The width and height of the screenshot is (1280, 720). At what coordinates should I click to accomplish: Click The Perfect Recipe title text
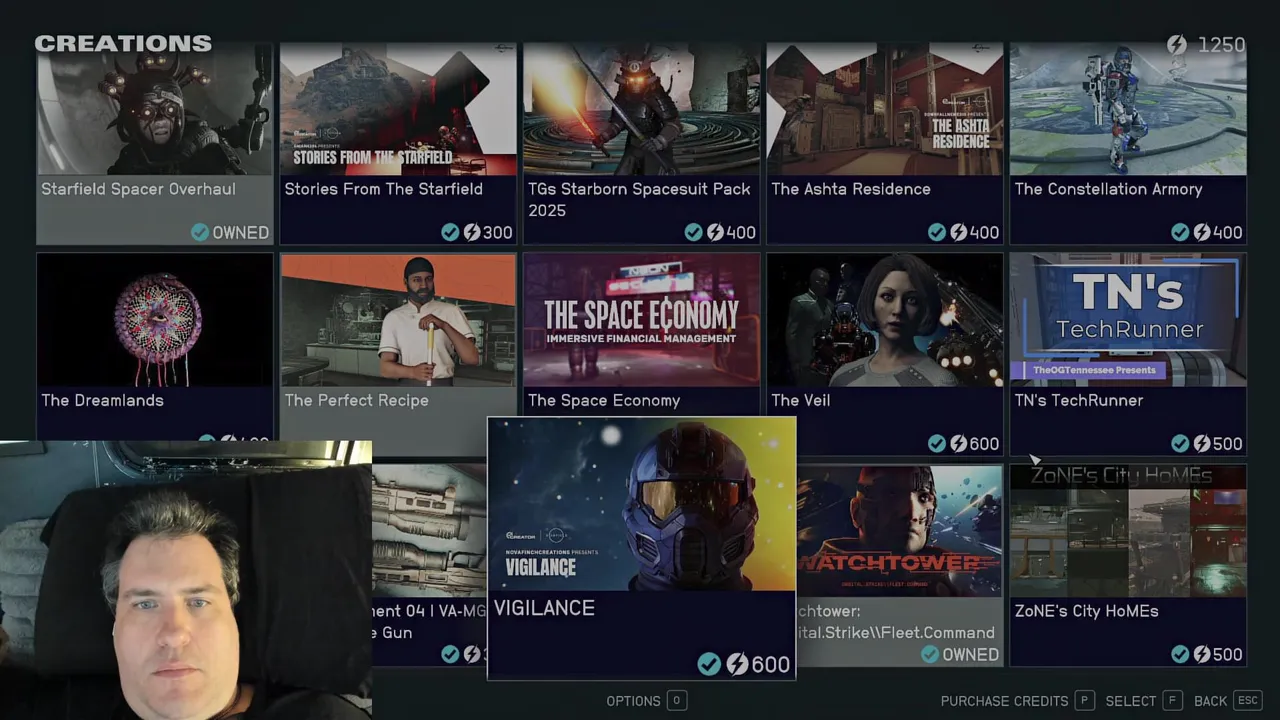356,400
